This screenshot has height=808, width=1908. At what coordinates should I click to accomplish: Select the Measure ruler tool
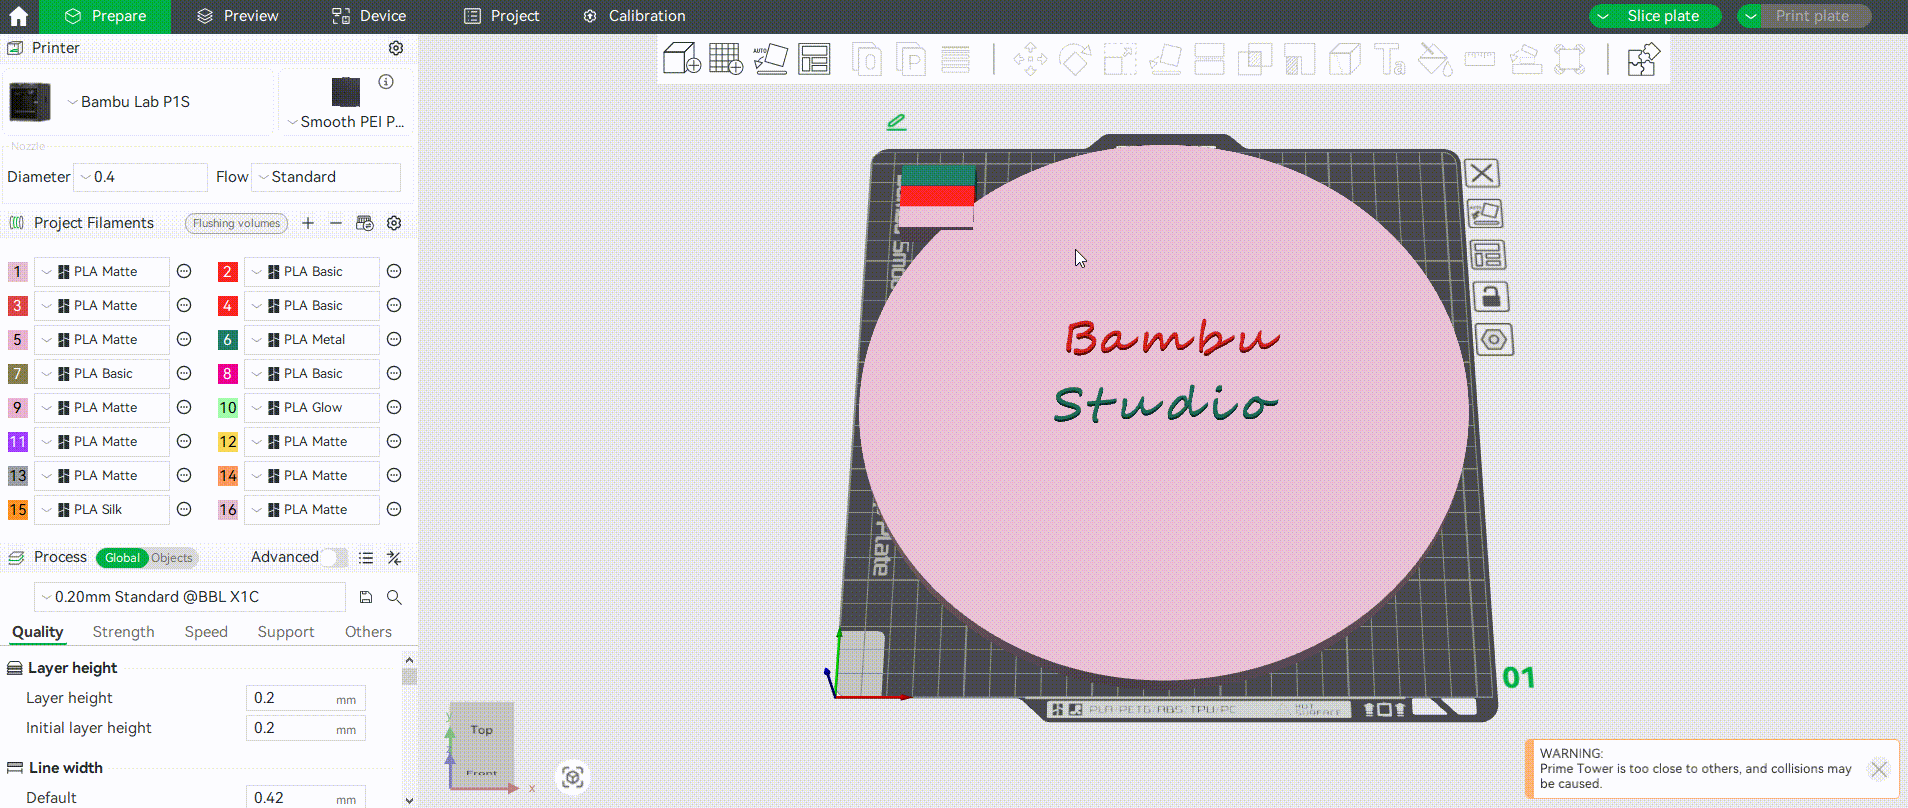click(x=1480, y=59)
